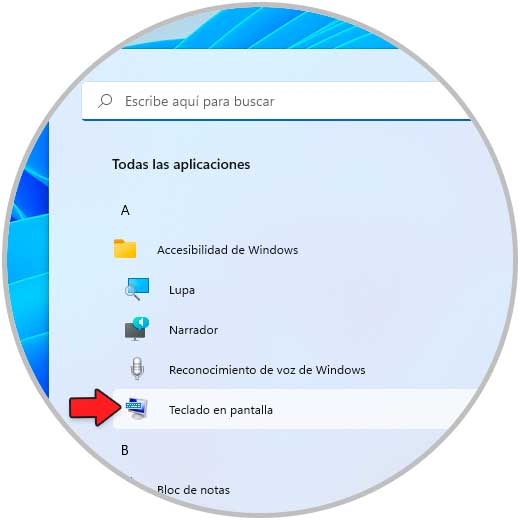Focus the 'Escribe aquí para buscar' field
The image size is (520, 520).
[277, 101]
